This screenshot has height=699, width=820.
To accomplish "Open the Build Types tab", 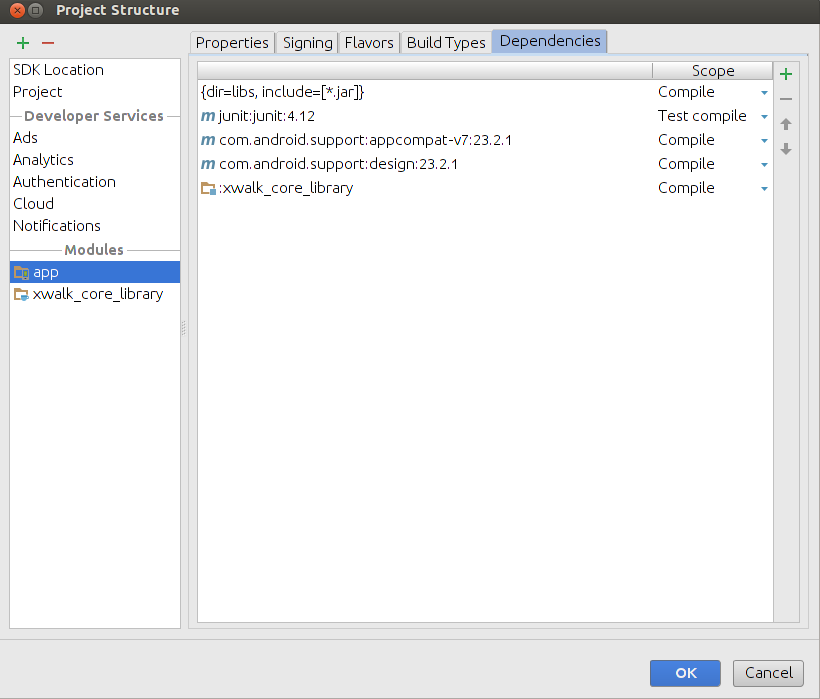I will [x=446, y=42].
